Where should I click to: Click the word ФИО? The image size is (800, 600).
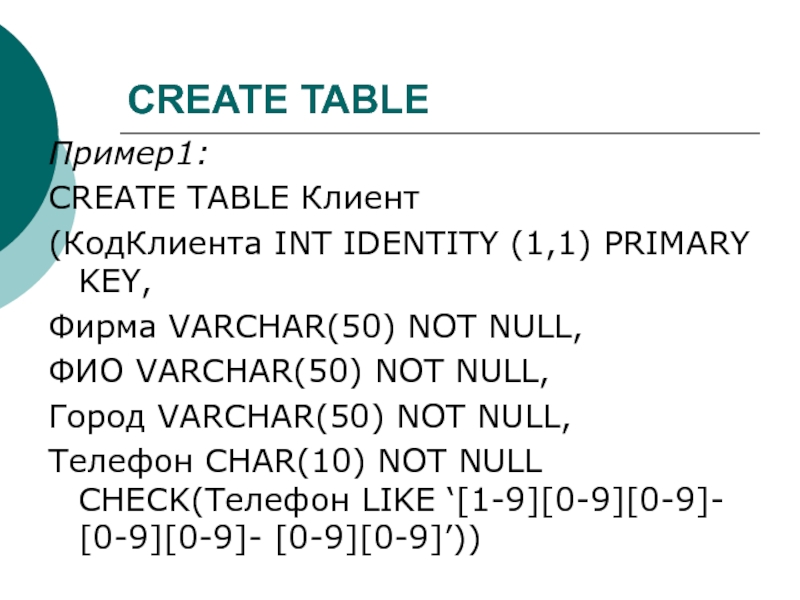click(x=87, y=372)
